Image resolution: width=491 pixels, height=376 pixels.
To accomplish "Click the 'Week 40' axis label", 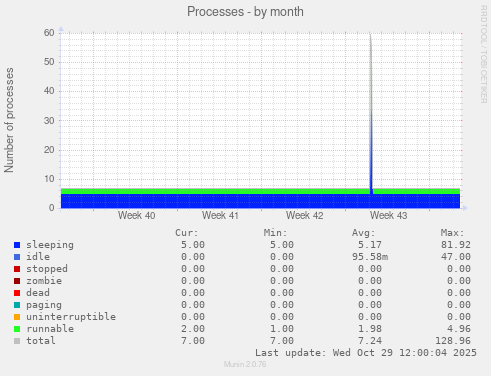I will click(x=136, y=216).
